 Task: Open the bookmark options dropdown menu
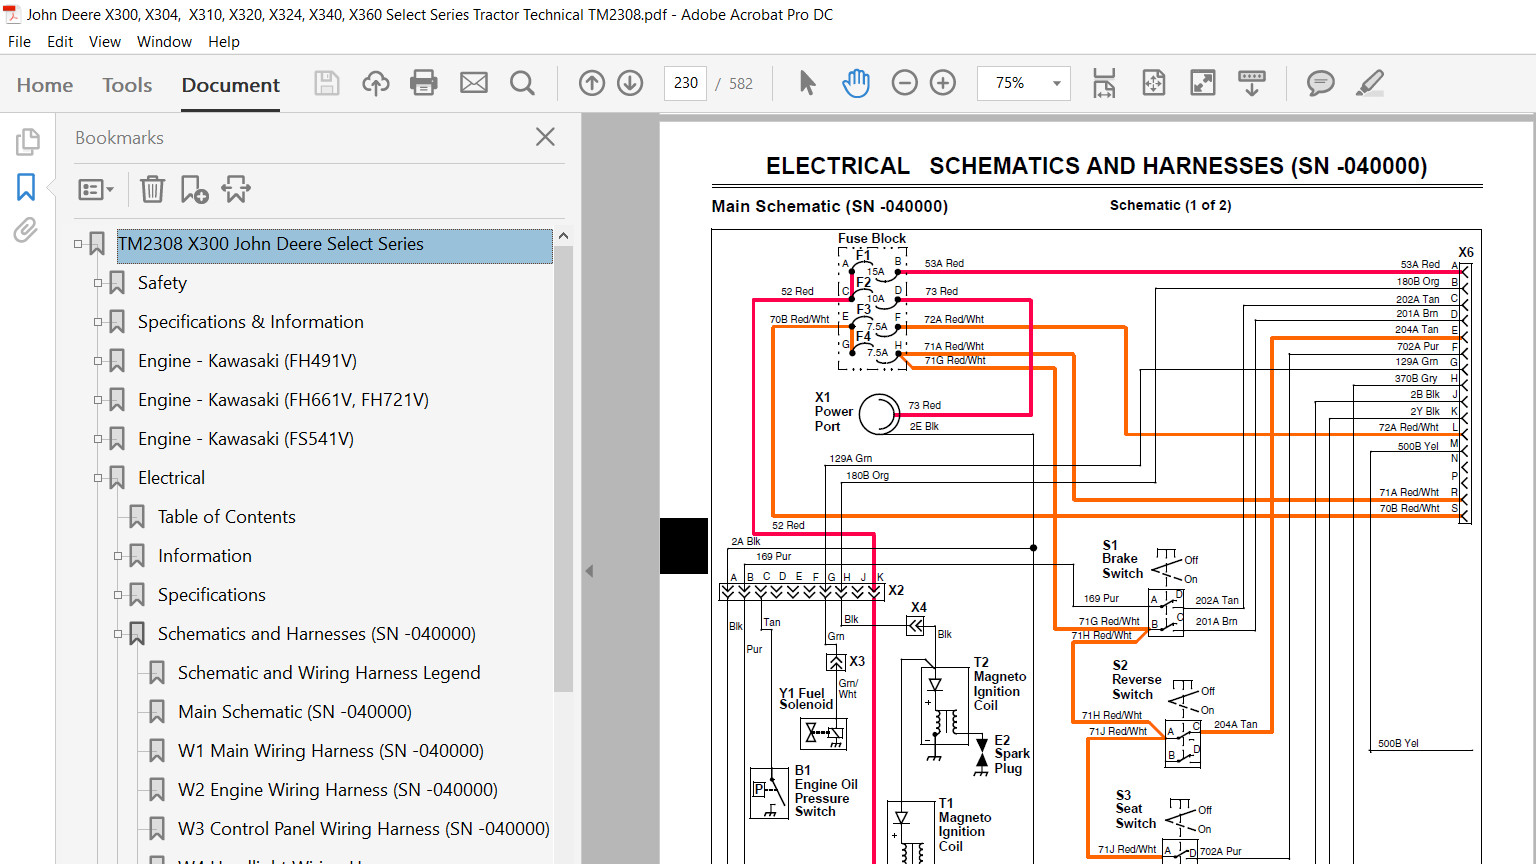point(96,189)
